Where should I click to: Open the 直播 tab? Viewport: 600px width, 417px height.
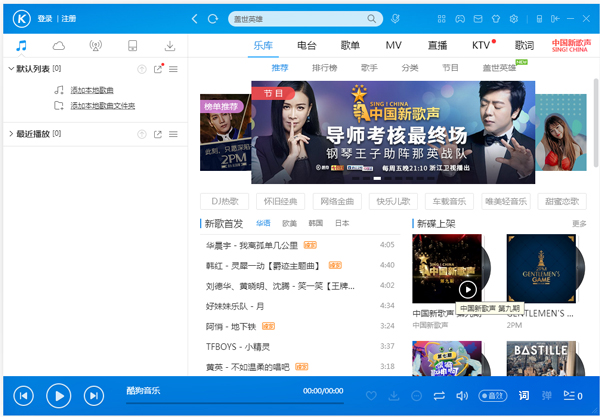pyautogui.click(x=437, y=46)
